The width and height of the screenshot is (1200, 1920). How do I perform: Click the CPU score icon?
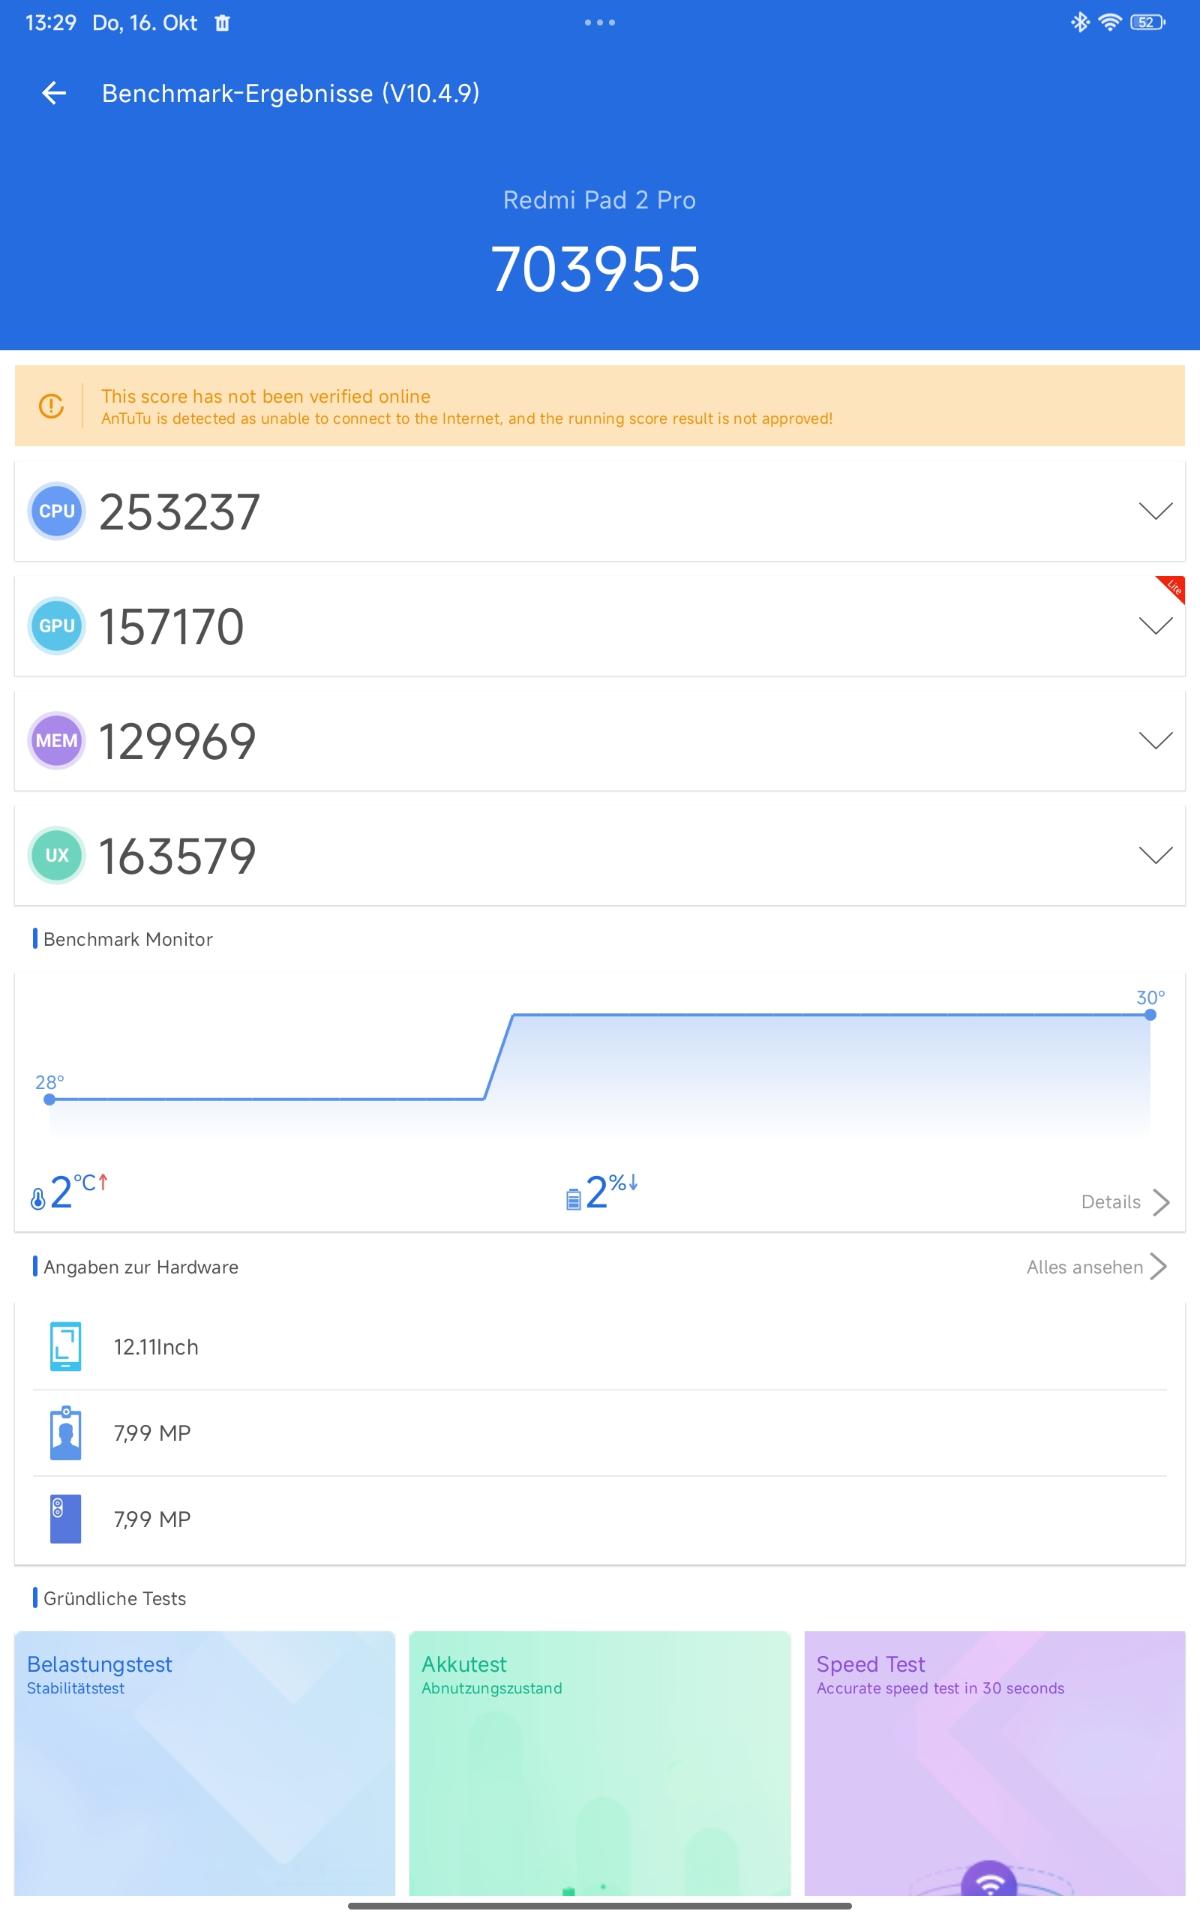[56, 511]
